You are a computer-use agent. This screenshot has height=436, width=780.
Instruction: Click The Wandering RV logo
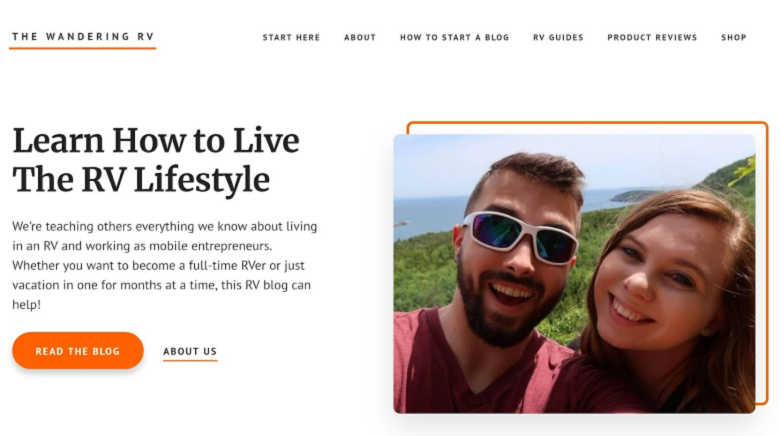point(82,37)
